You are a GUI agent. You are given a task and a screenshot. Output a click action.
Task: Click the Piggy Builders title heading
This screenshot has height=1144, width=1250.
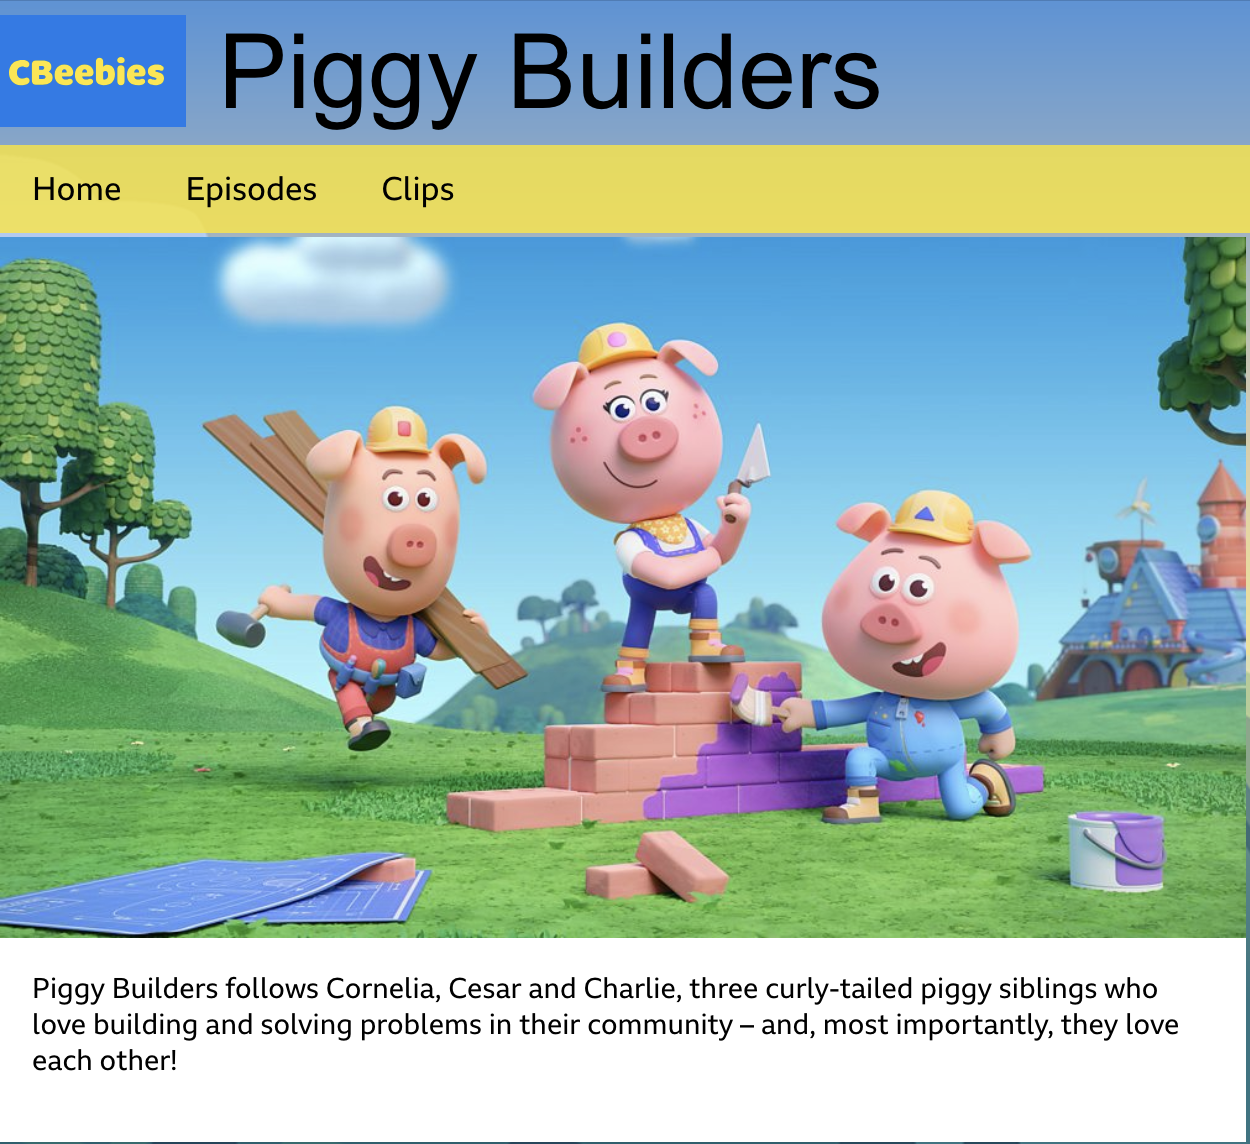(549, 73)
